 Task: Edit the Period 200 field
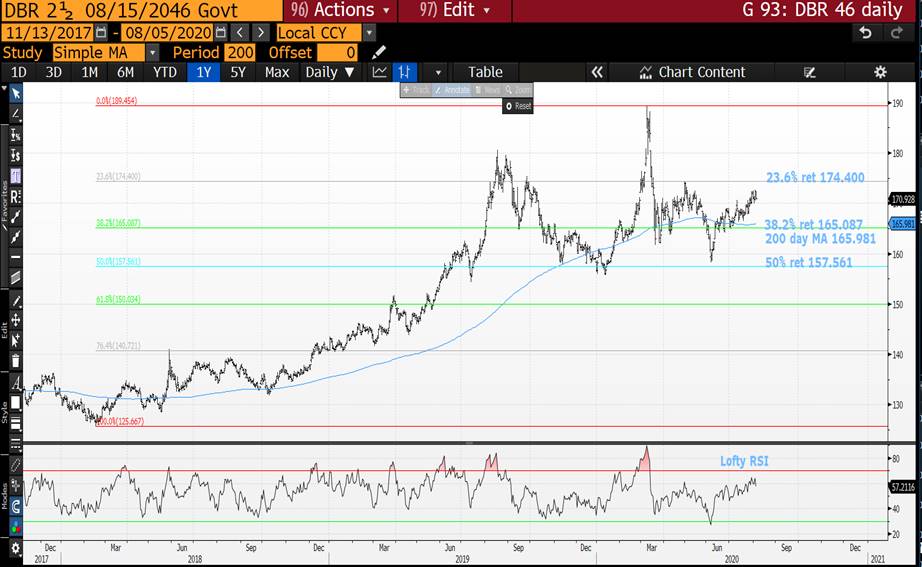click(x=240, y=52)
